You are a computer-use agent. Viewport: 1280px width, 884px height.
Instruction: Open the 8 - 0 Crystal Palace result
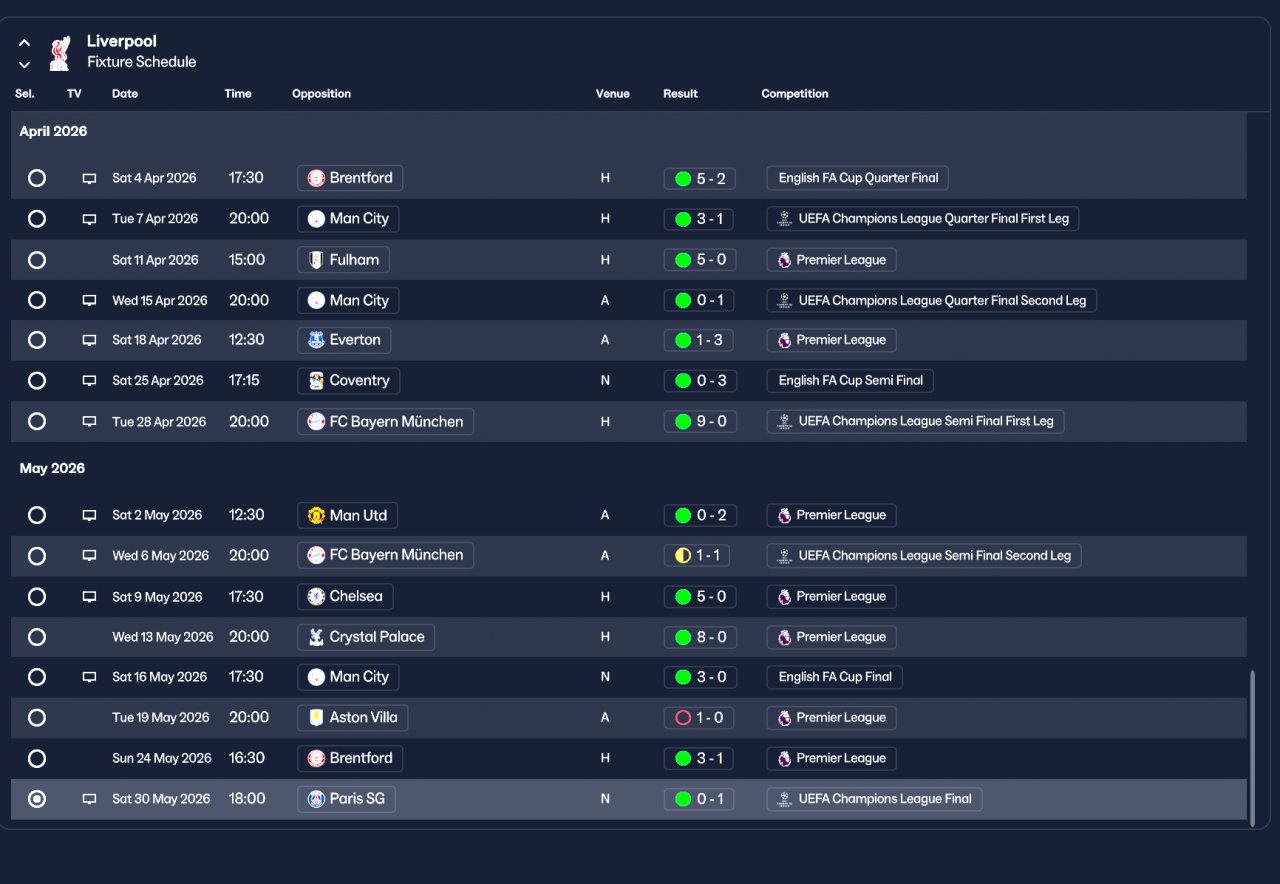click(x=700, y=637)
